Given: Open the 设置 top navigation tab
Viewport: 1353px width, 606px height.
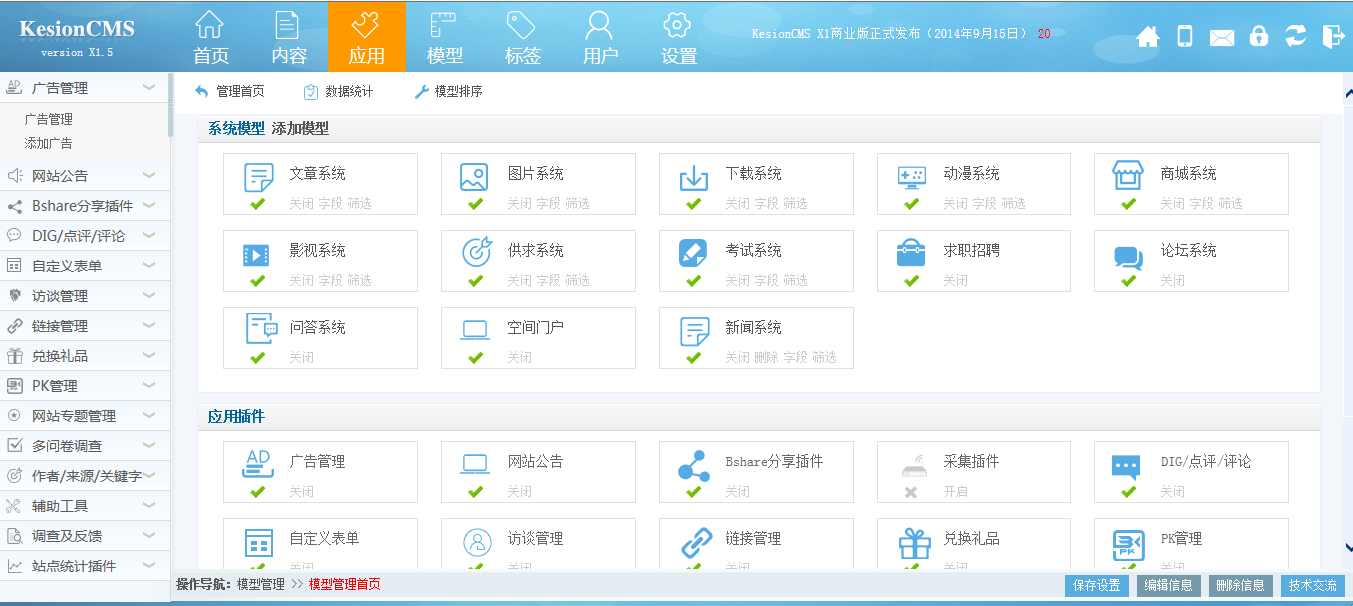Looking at the screenshot, I should [679, 36].
